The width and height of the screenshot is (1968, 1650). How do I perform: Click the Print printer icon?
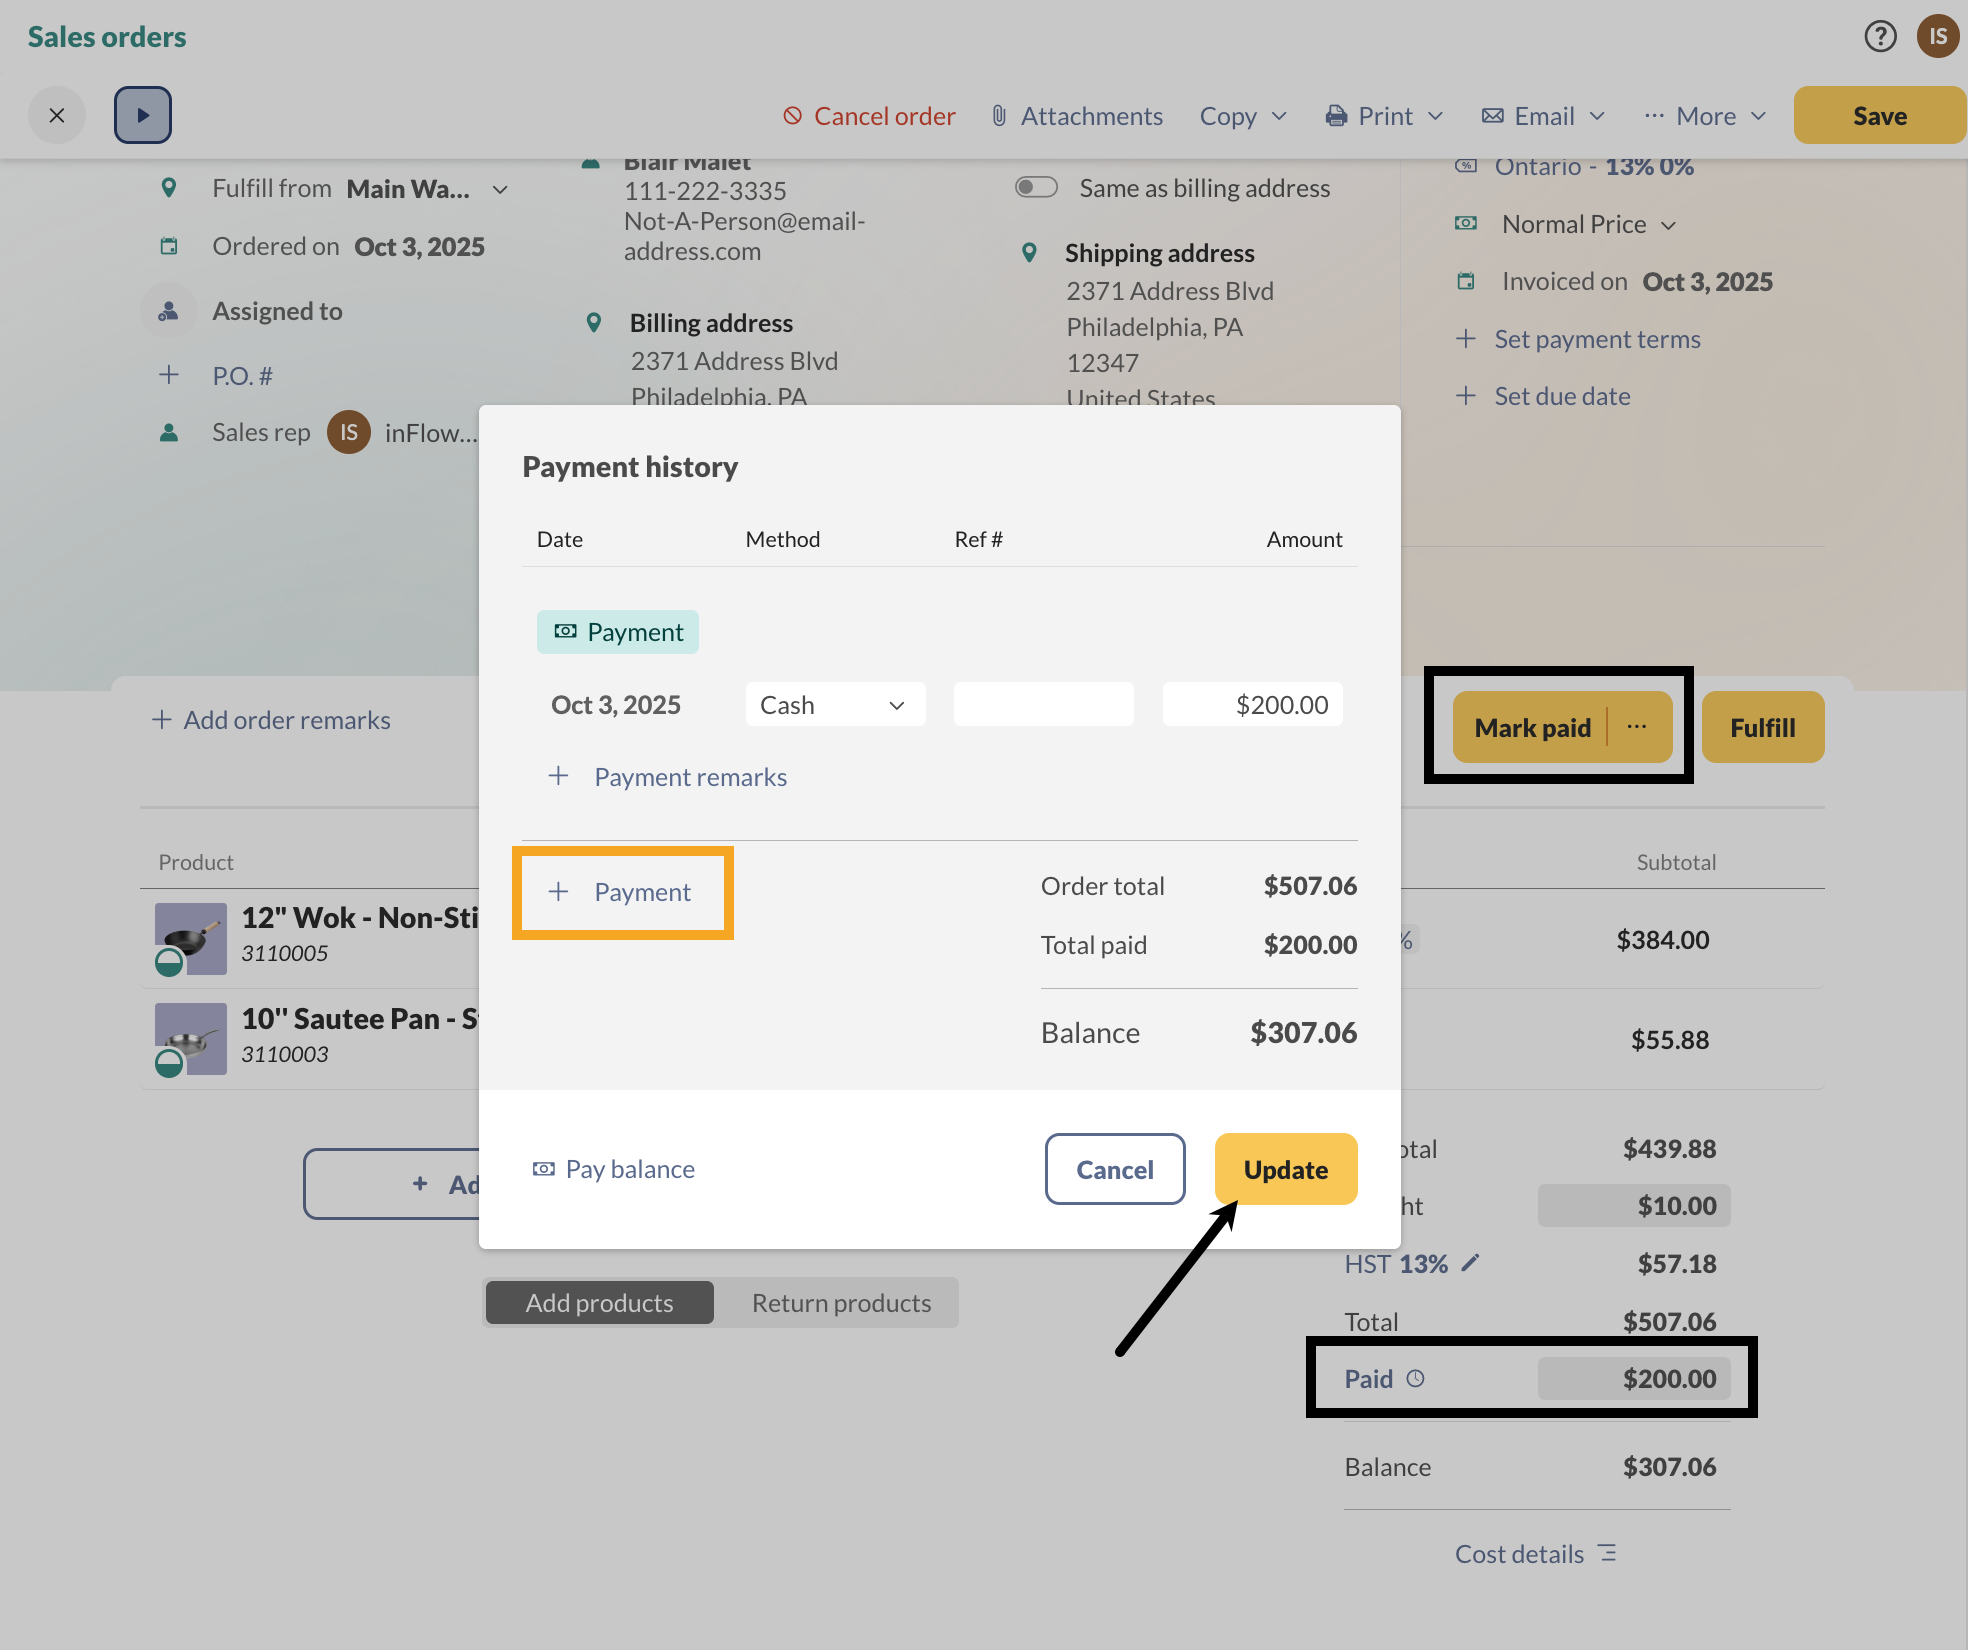pyautogui.click(x=1334, y=115)
